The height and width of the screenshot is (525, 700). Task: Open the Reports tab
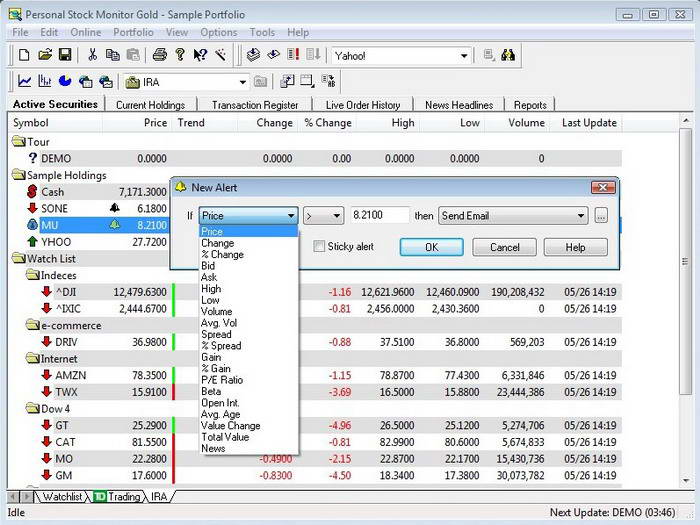click(530, 105)
